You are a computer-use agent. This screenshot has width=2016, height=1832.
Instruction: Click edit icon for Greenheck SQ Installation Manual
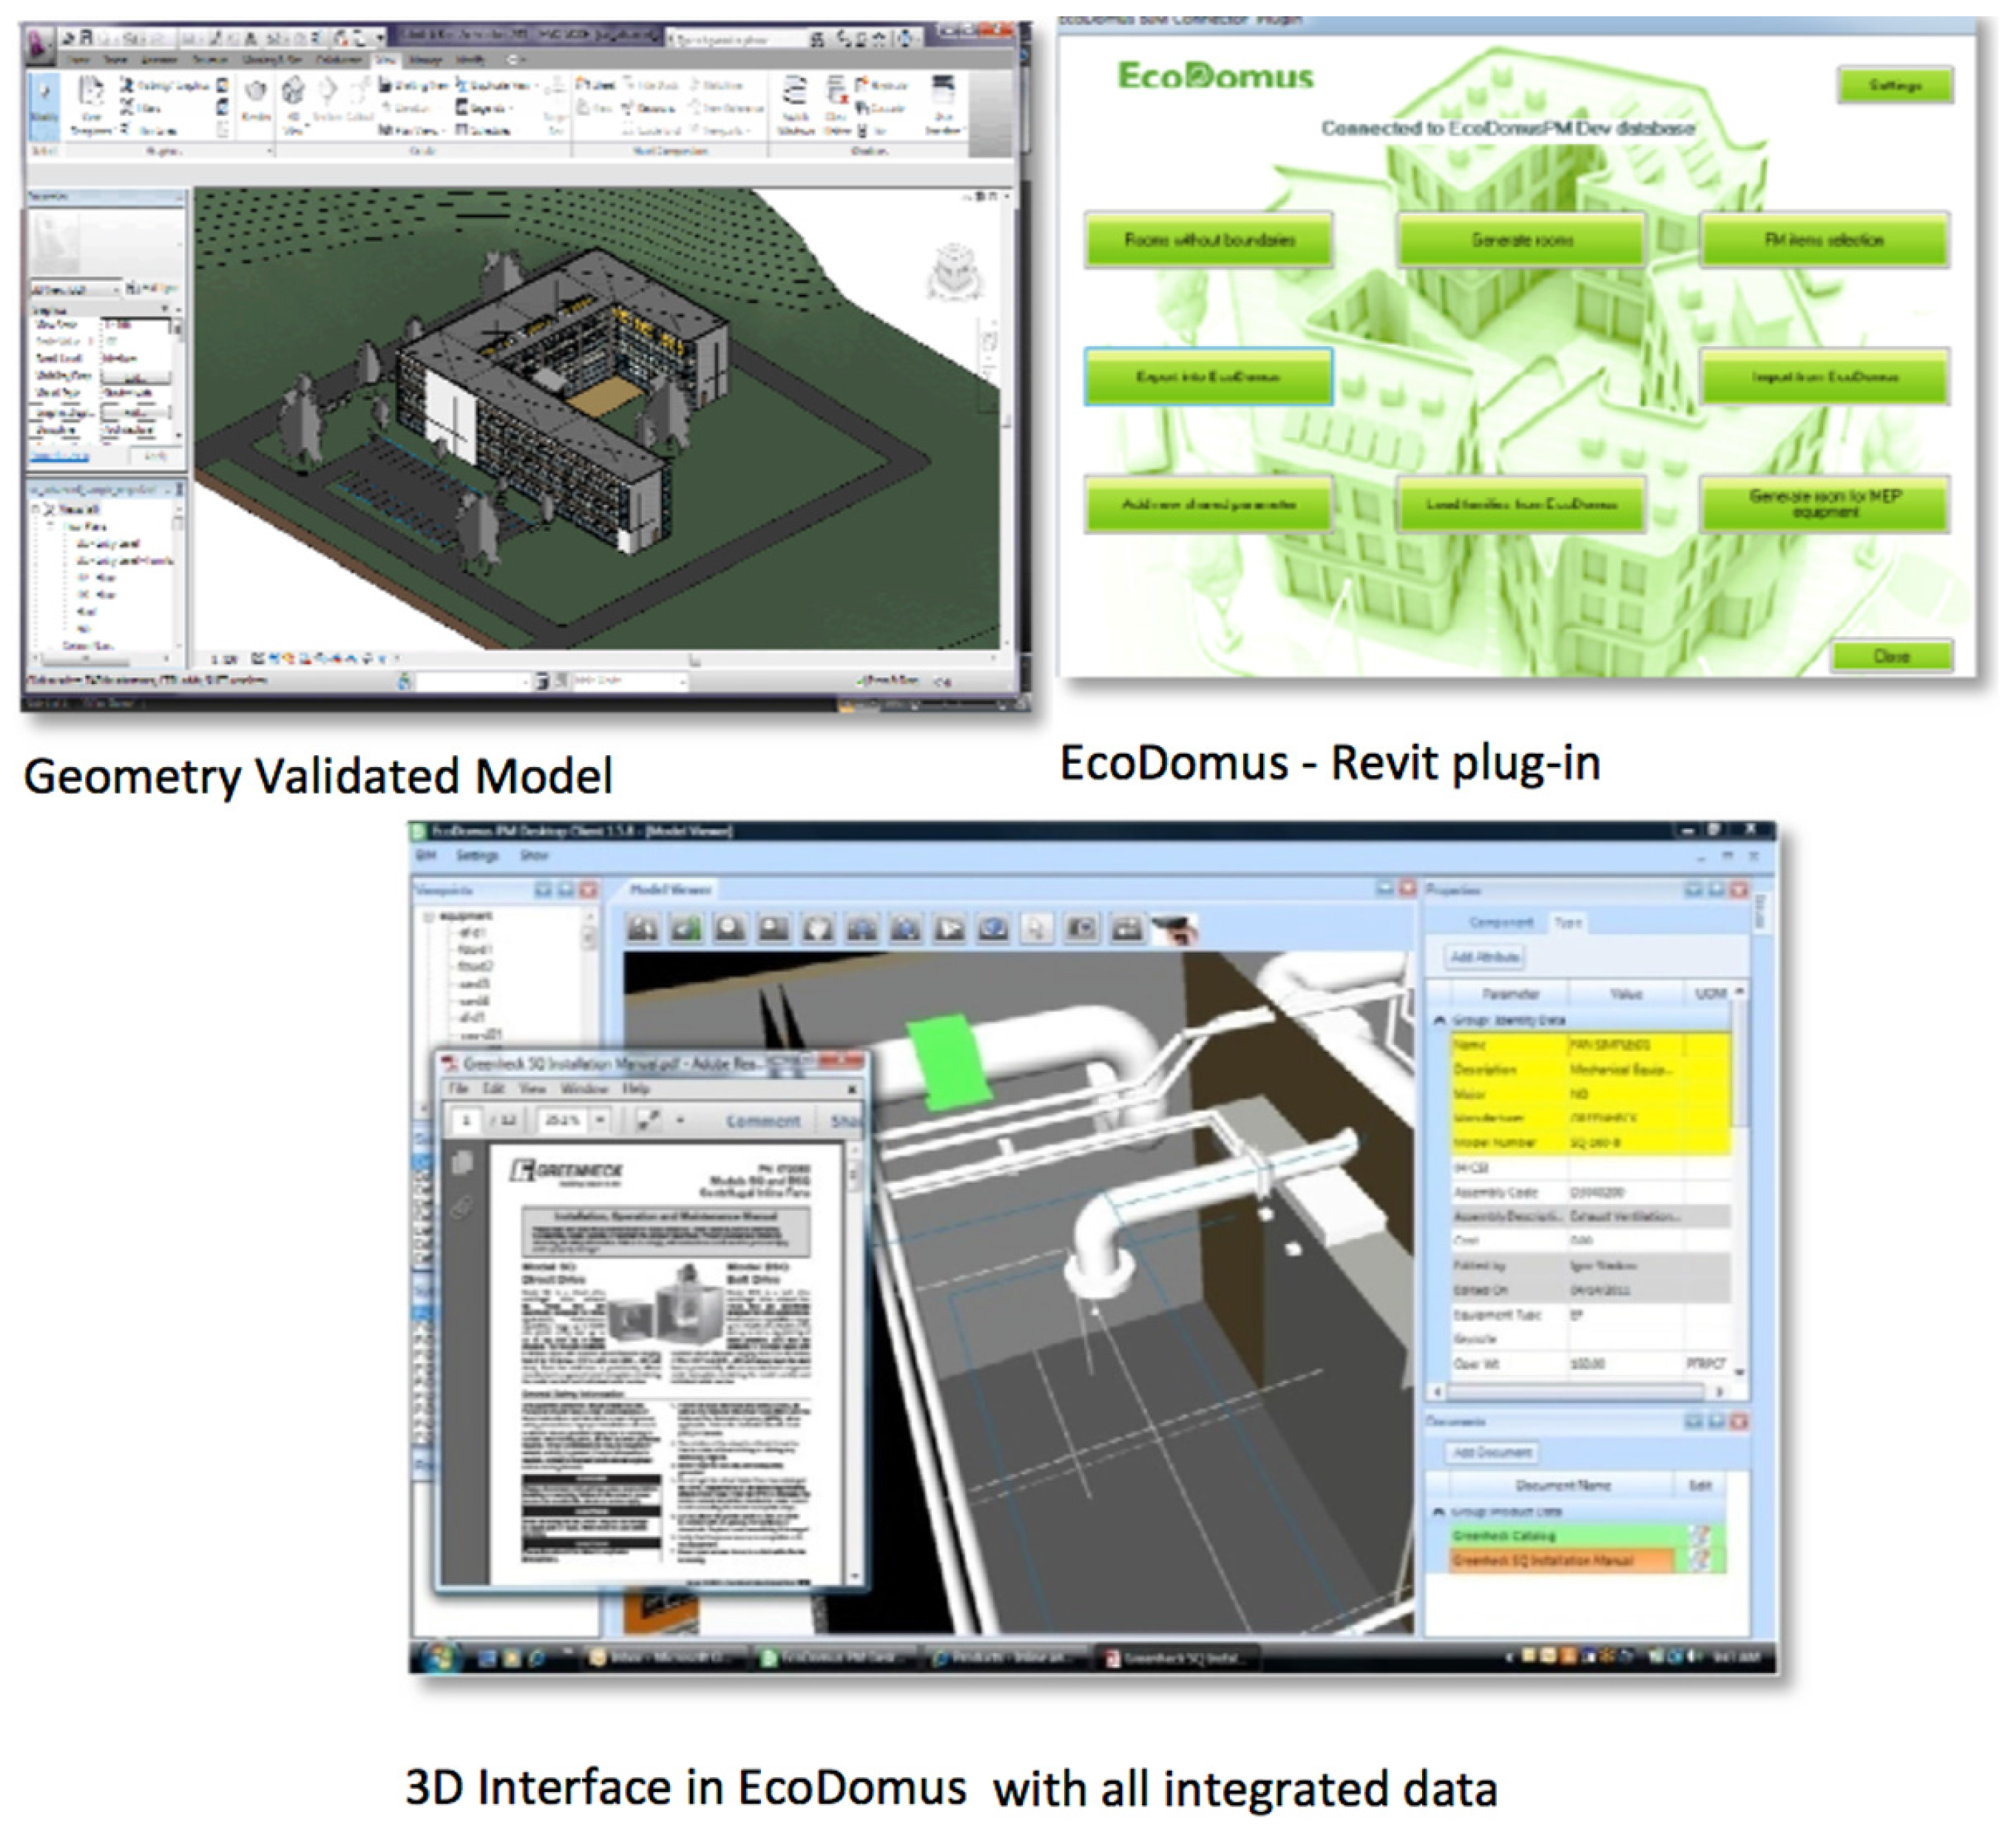coord(1701,1560)
